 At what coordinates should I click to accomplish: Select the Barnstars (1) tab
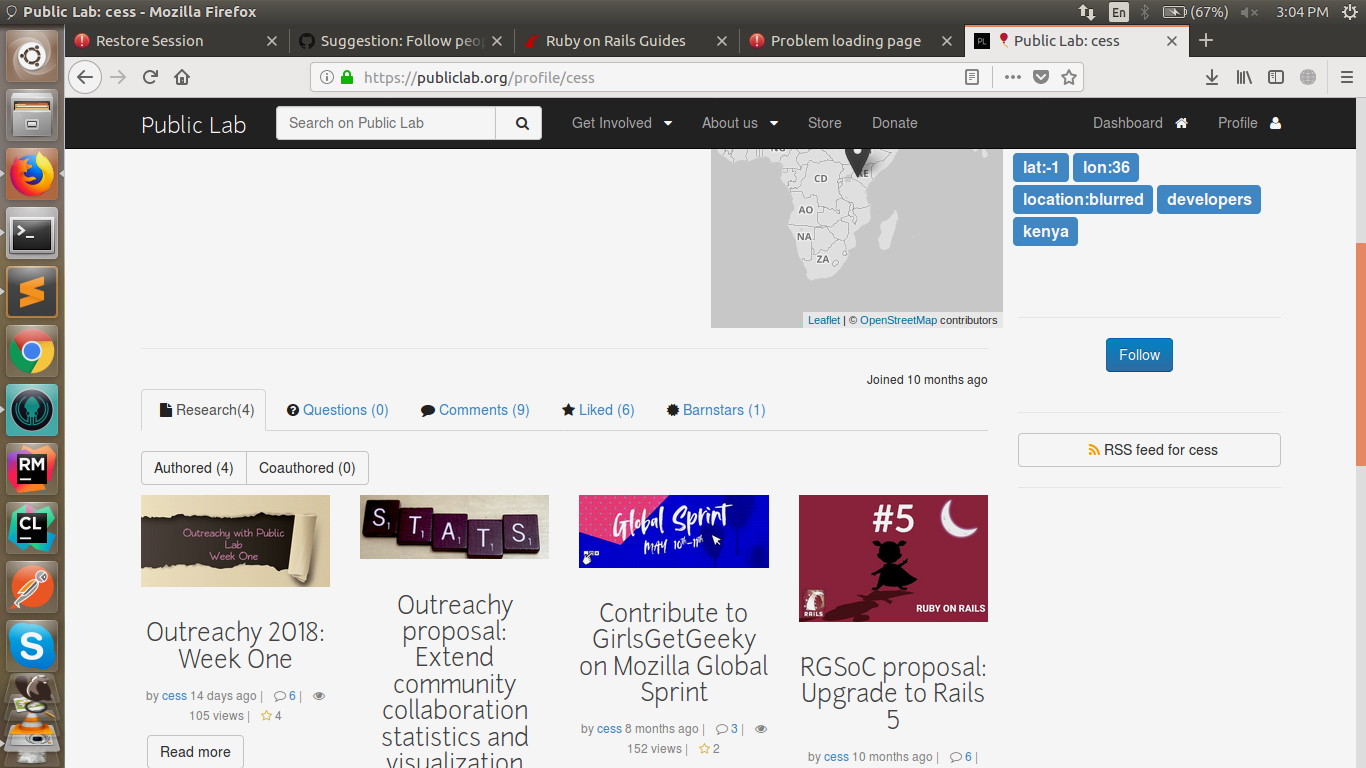(716, 410)
